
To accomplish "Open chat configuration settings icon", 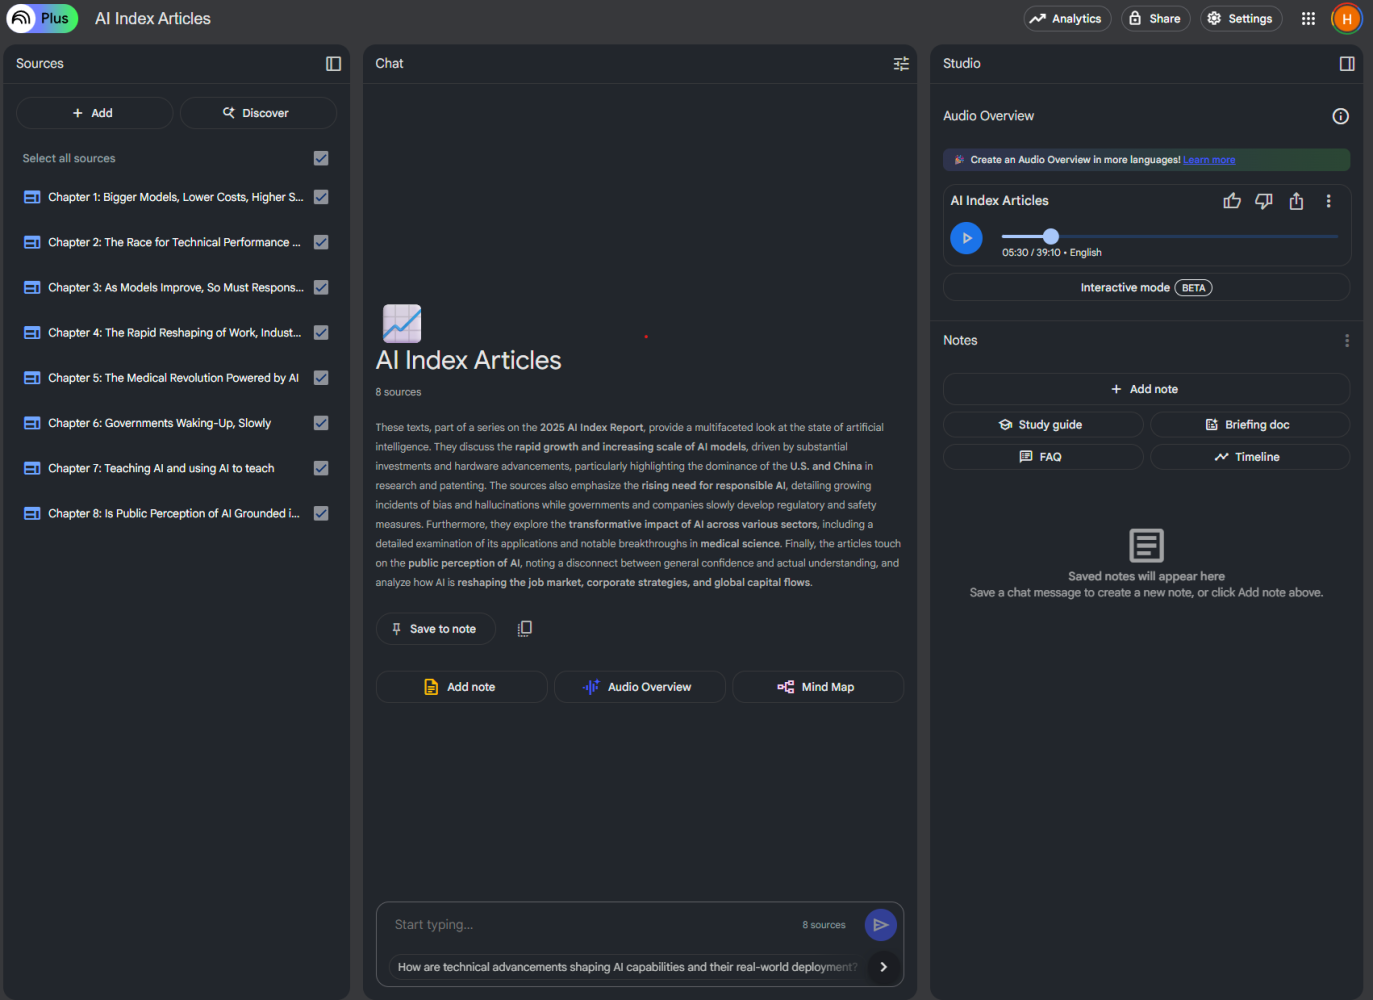I will (x=901, y=64).
